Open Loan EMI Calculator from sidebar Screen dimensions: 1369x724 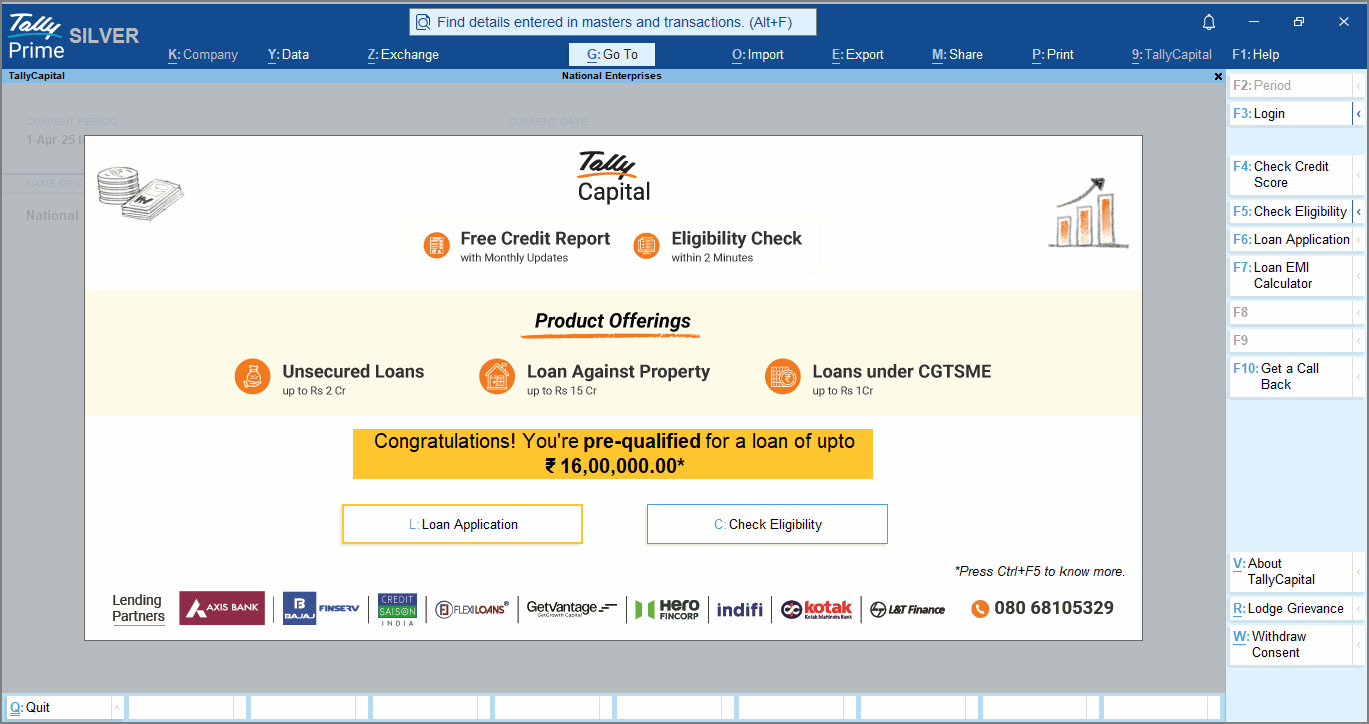point(1290,275)
